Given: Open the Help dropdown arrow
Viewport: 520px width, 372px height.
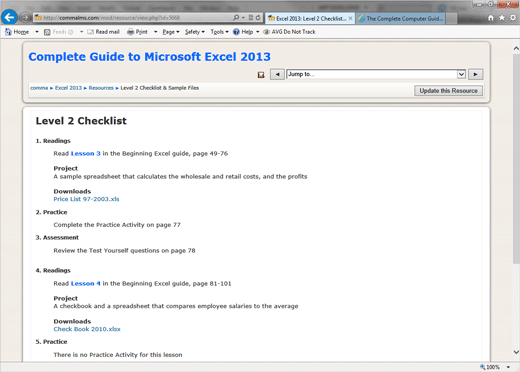Looking at the screenshot, I should tap(258, 32).
